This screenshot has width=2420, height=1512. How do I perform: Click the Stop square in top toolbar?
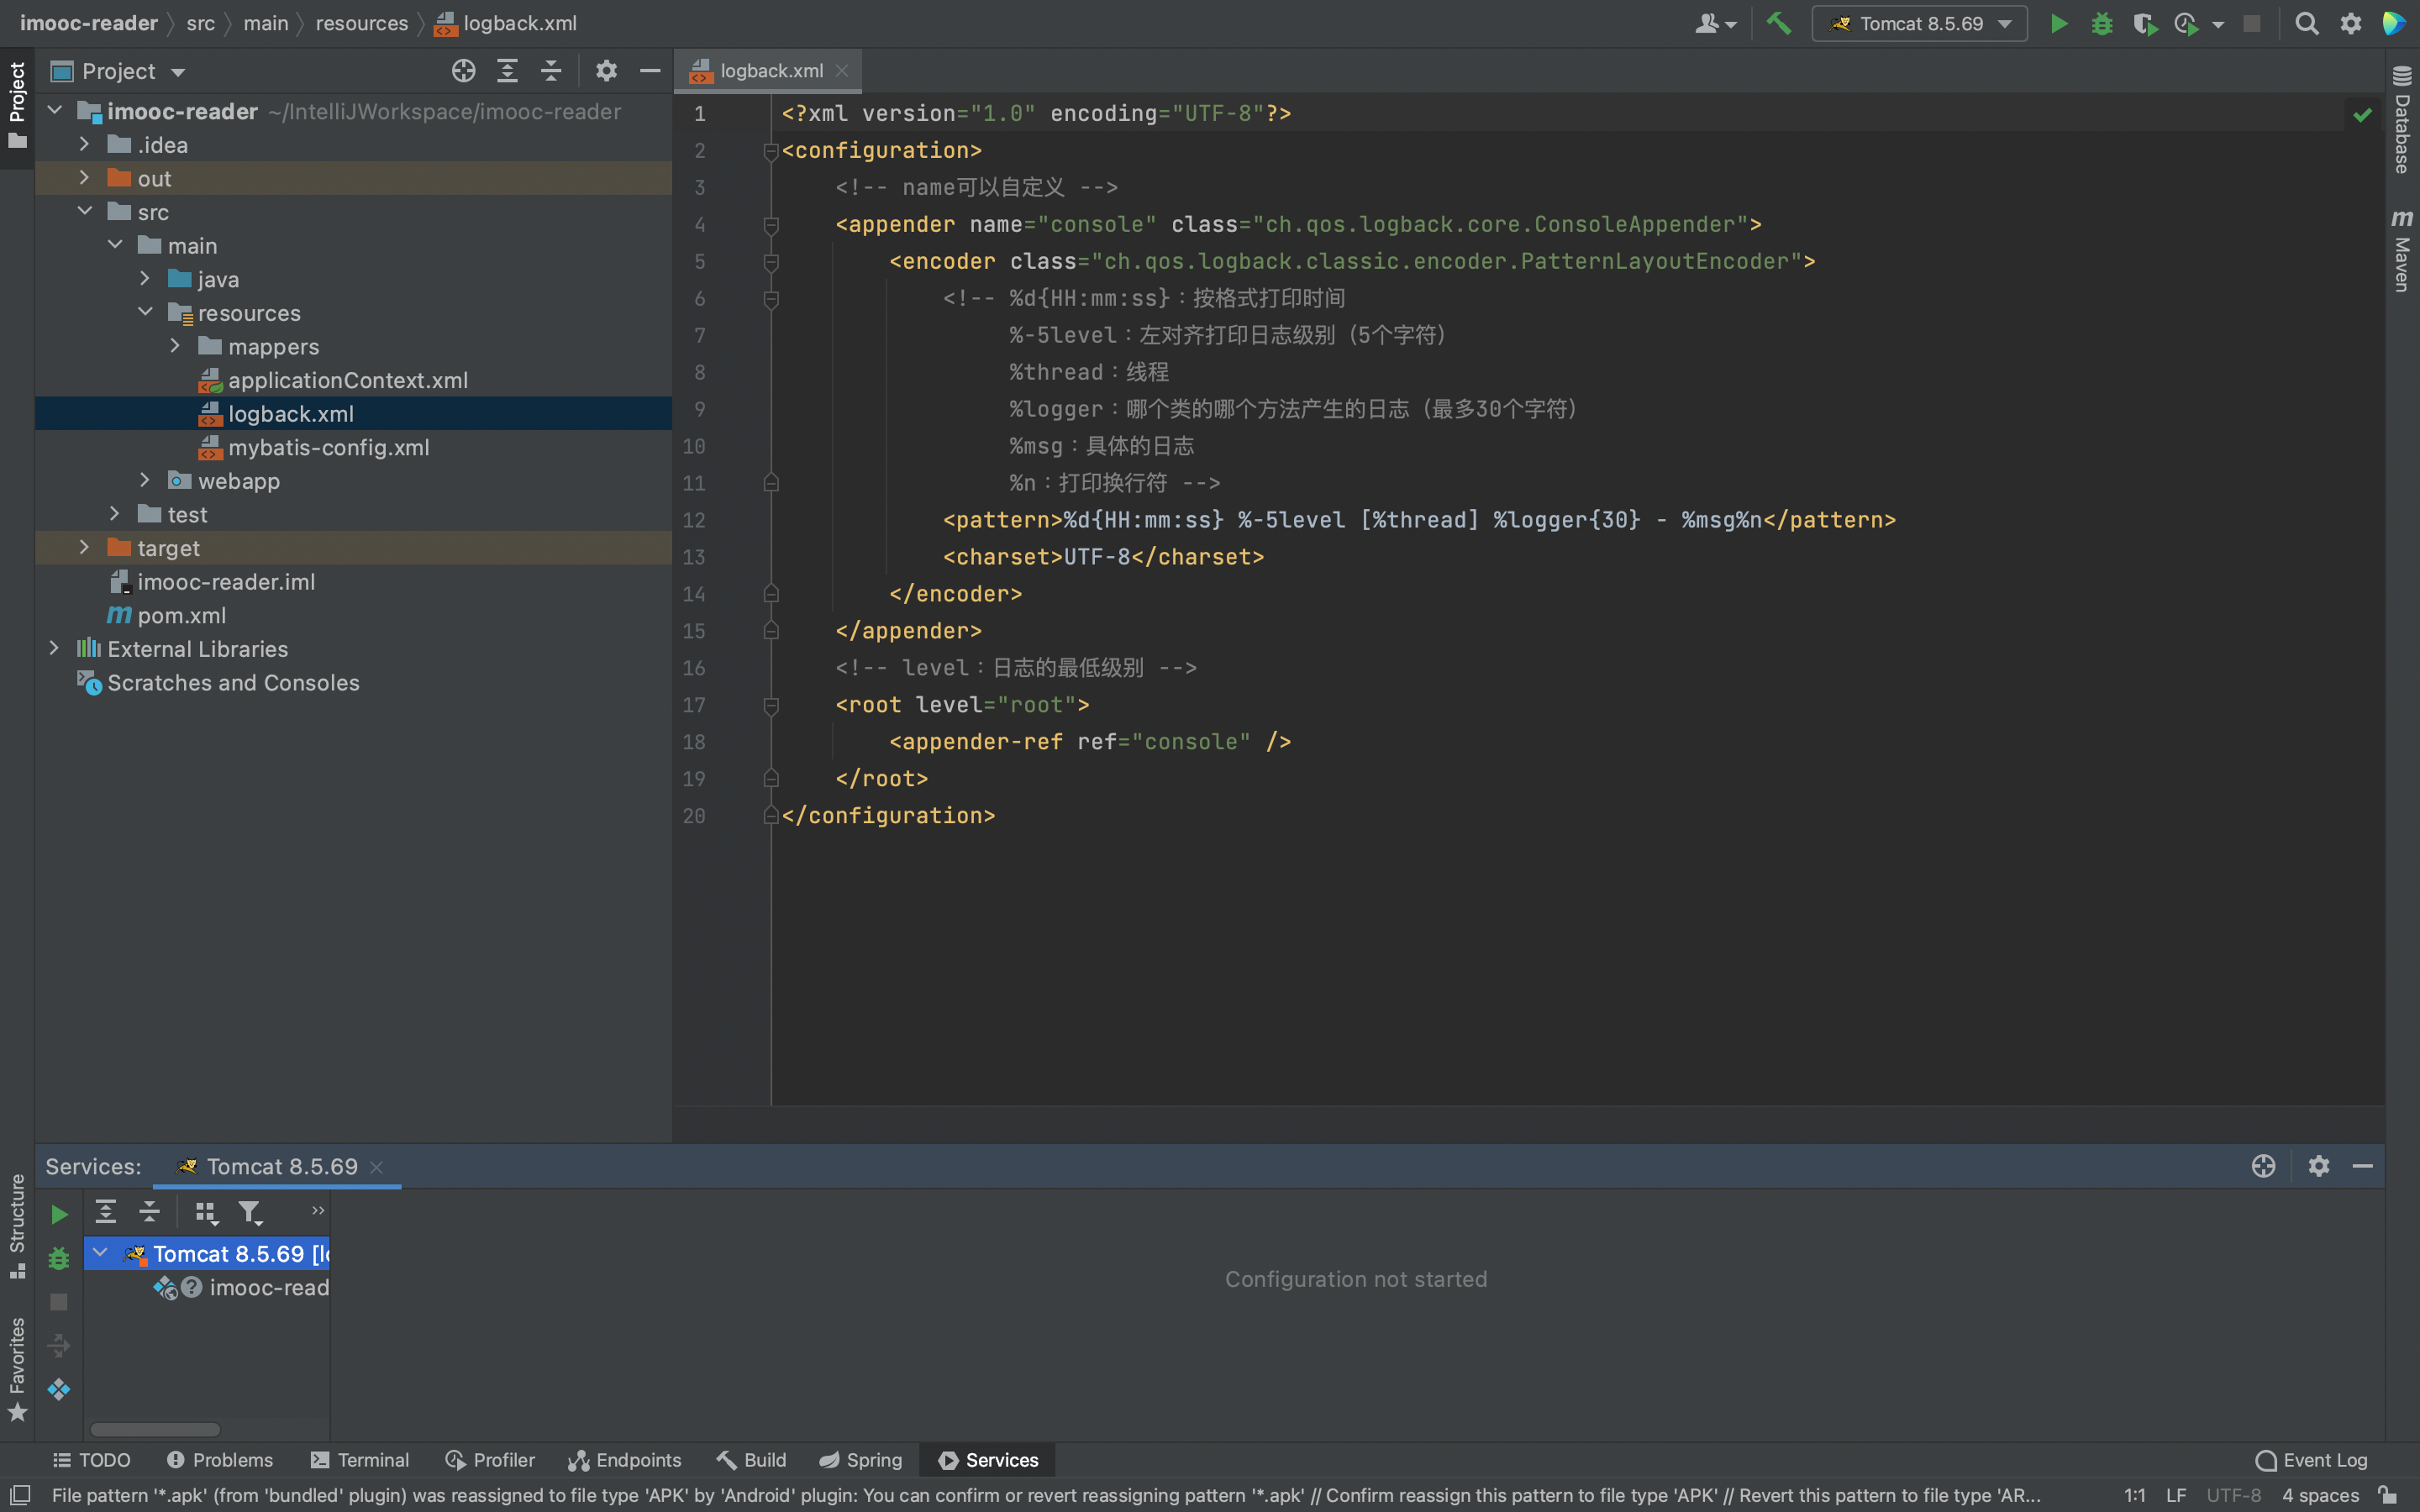pos(2251,23)
